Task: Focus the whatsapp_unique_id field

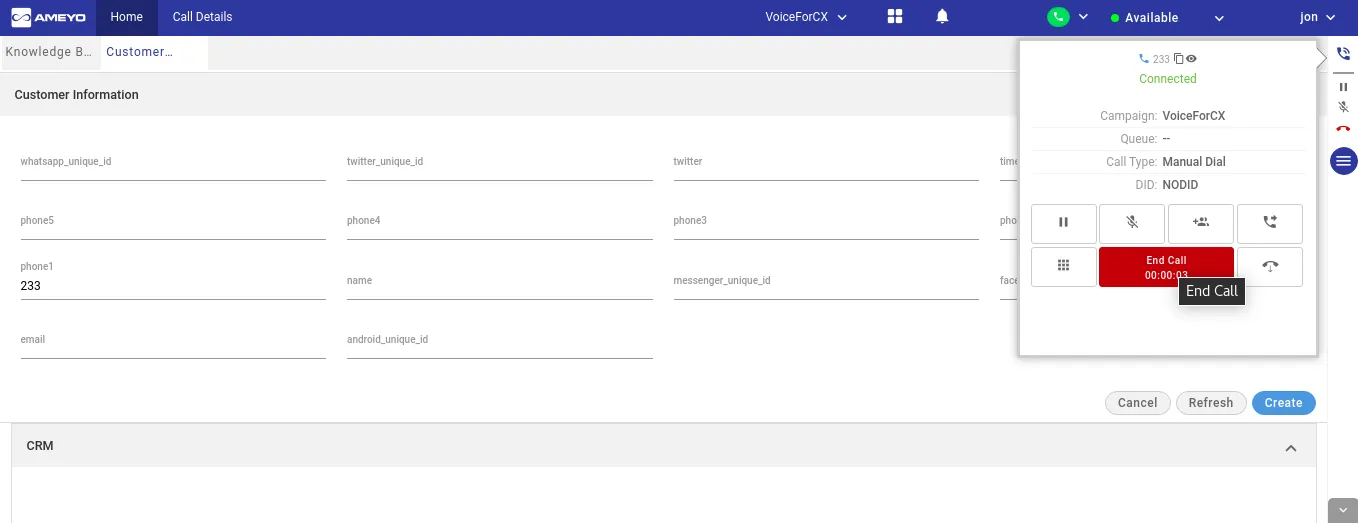Action: (173, 166)
